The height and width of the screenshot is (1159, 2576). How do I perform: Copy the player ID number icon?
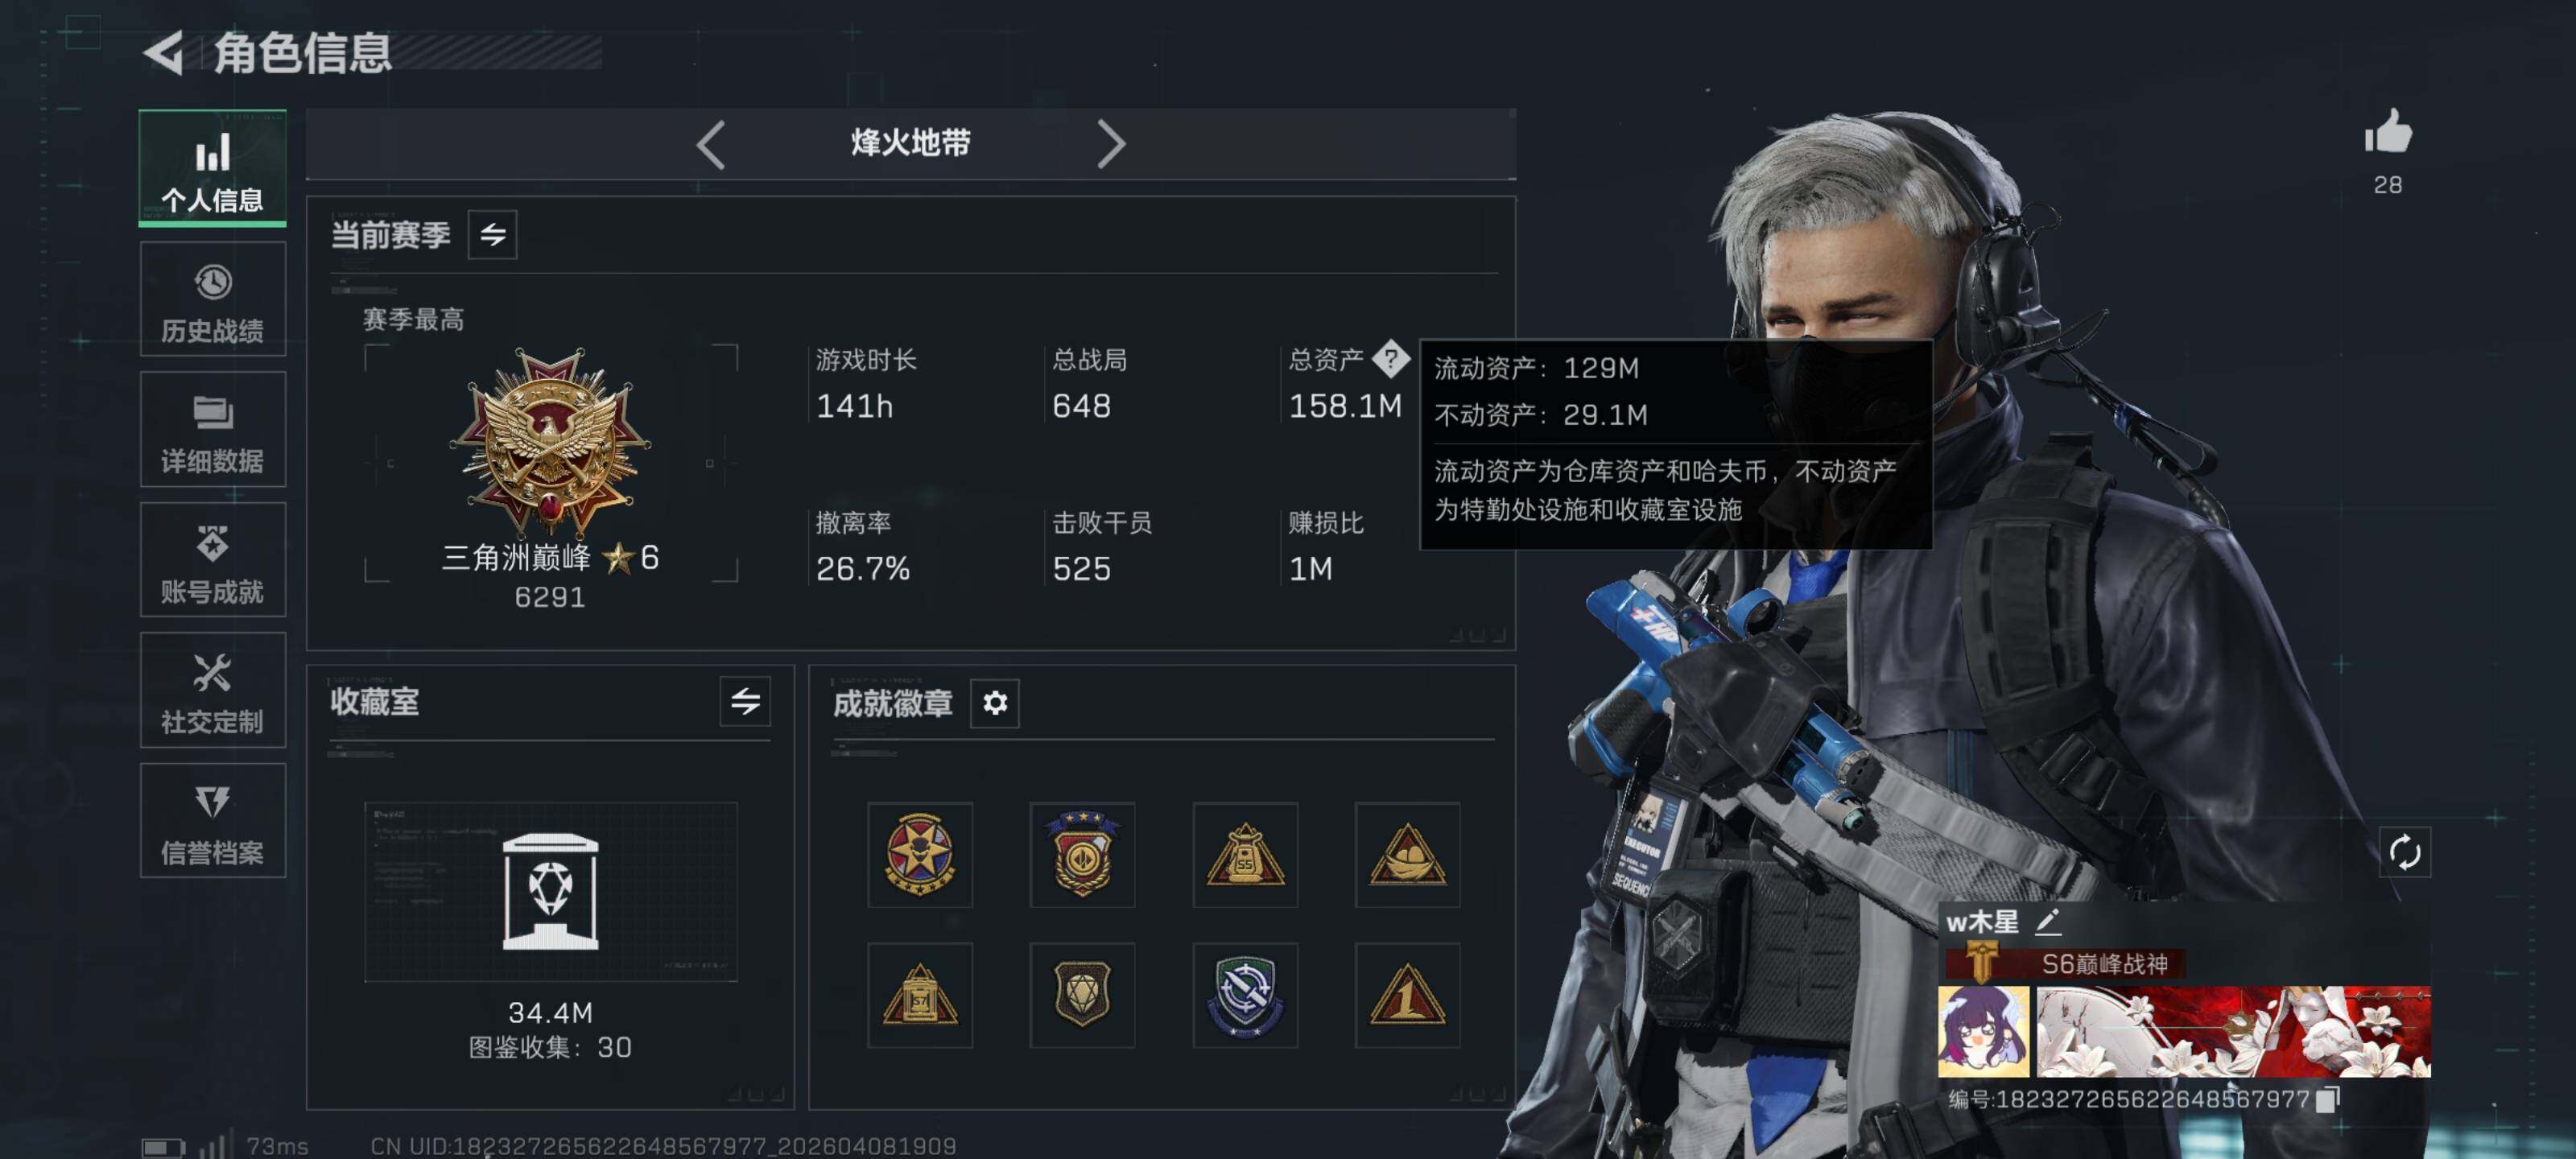2328,1099
